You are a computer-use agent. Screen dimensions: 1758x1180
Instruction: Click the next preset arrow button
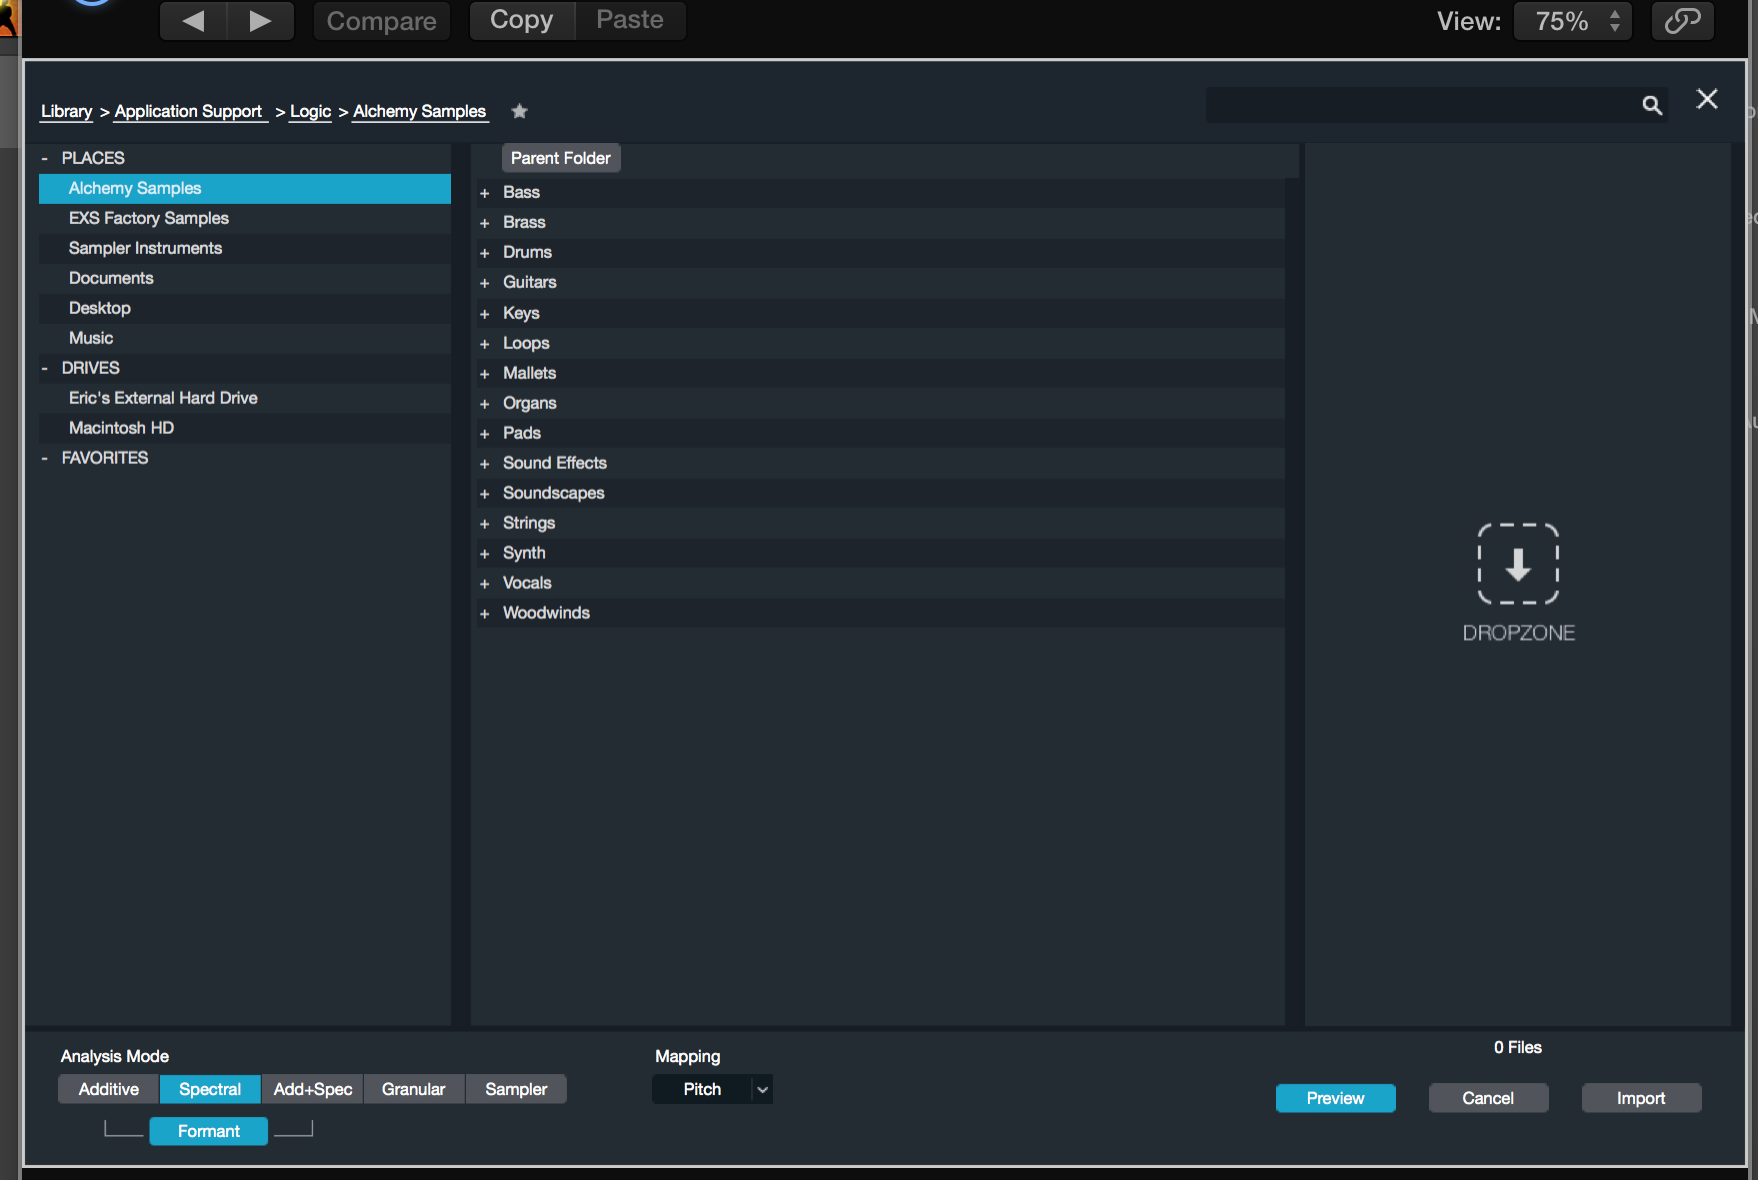(x=260, y=21)
